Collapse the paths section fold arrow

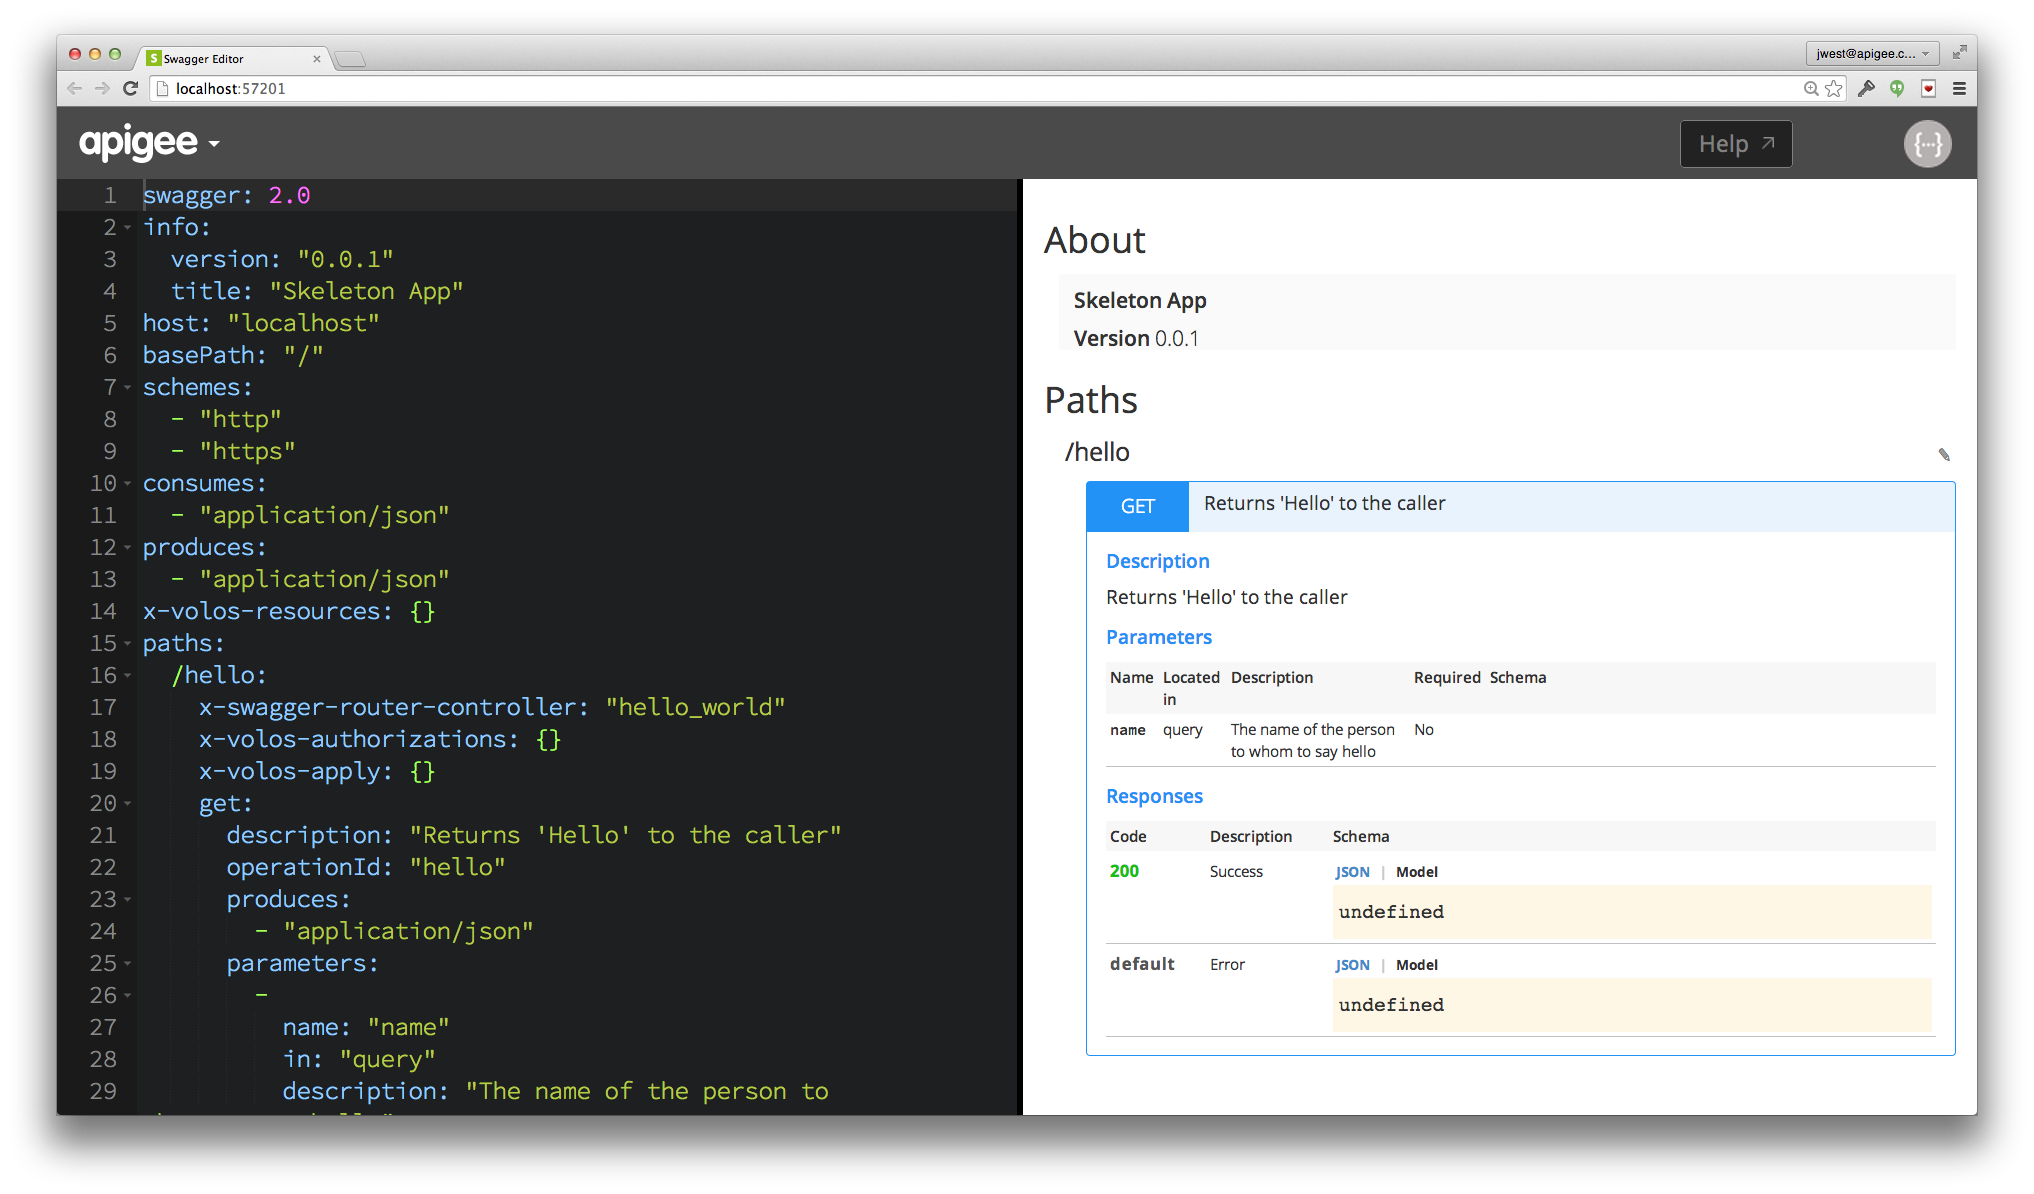[128, 644]
